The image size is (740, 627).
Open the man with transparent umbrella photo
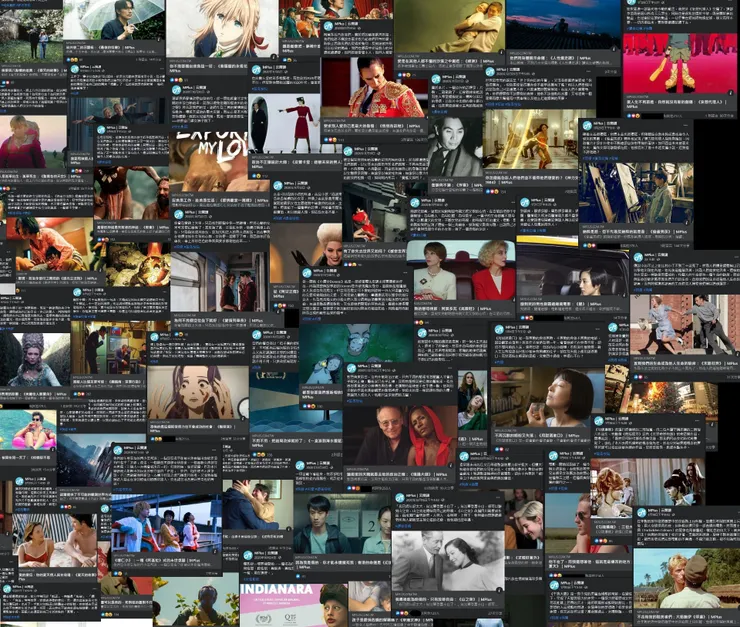(x=114, y=20)
